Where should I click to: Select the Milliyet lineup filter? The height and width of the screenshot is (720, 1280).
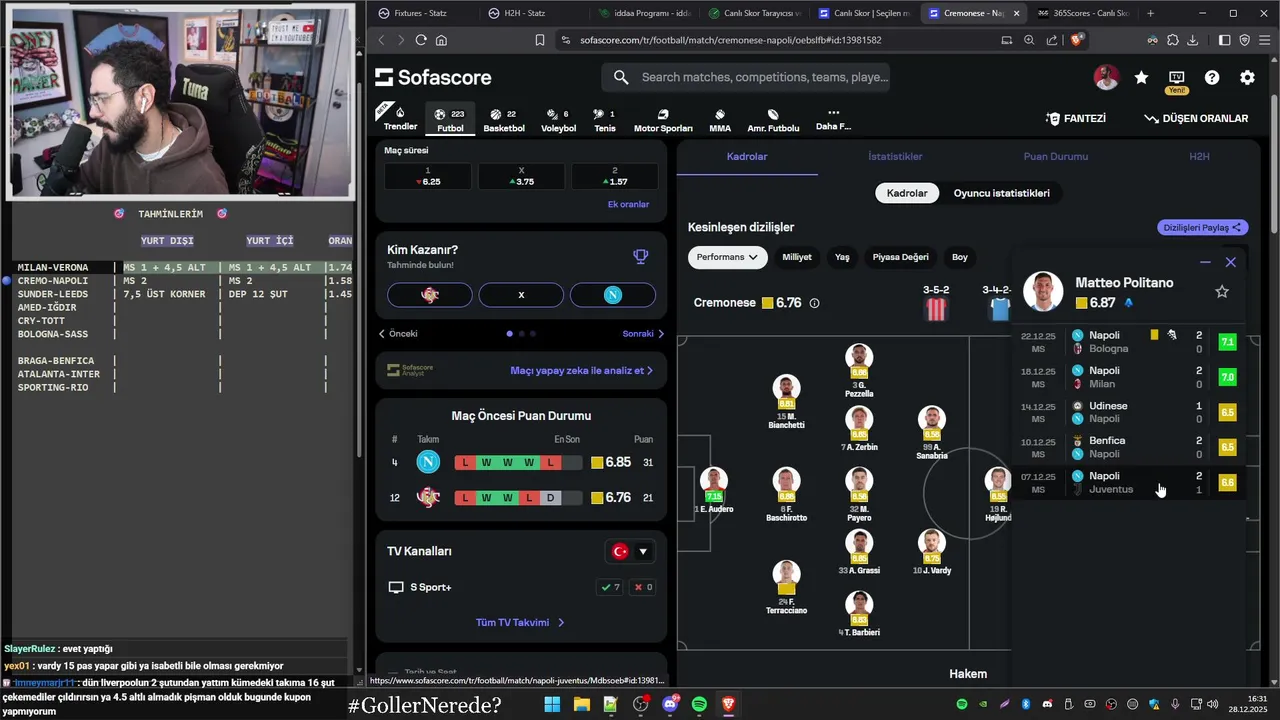coord(796,257)
